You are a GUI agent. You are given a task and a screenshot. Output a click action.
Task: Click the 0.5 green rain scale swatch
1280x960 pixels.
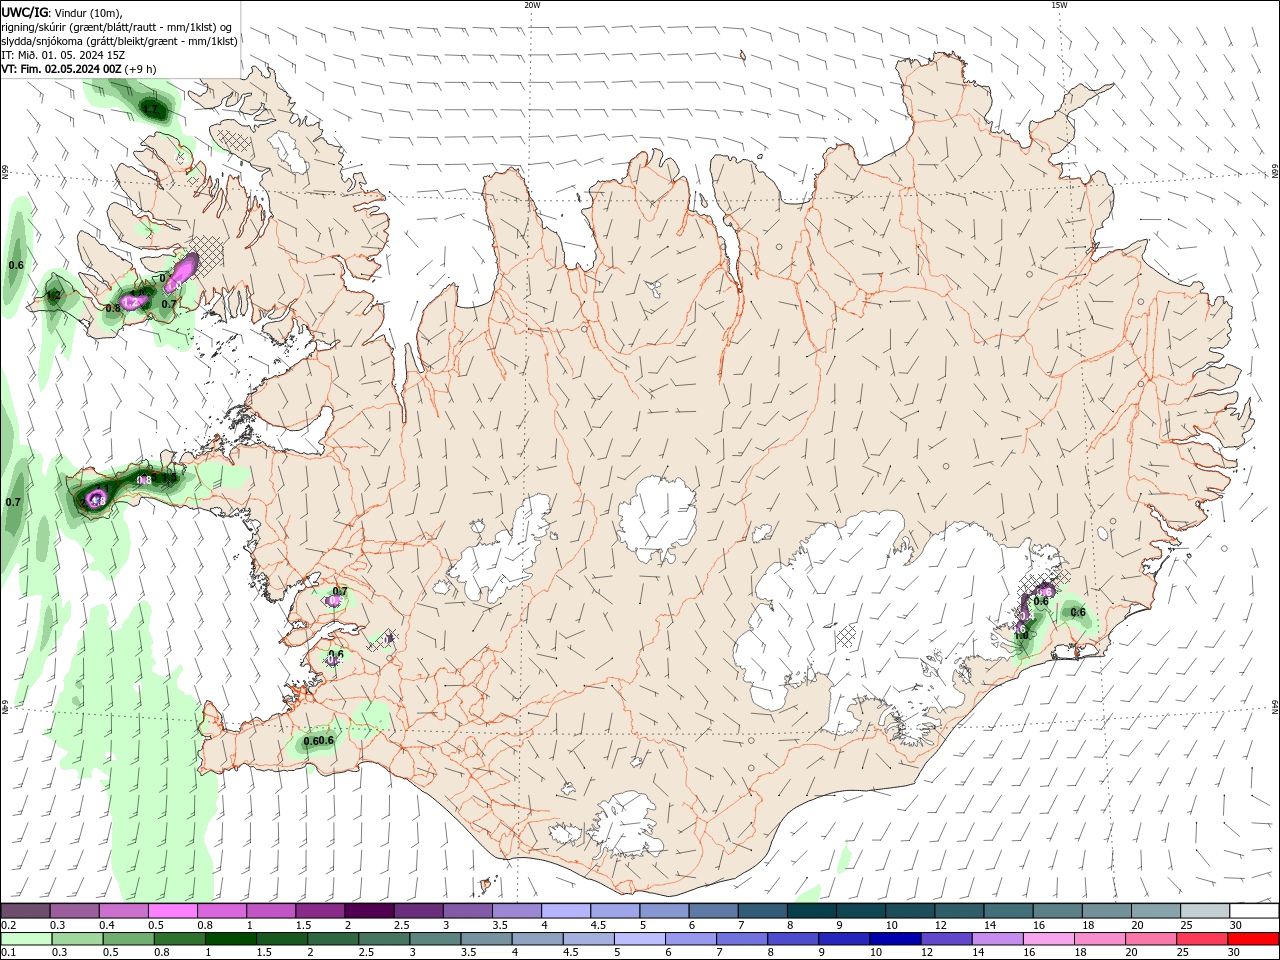pos(128,939)
